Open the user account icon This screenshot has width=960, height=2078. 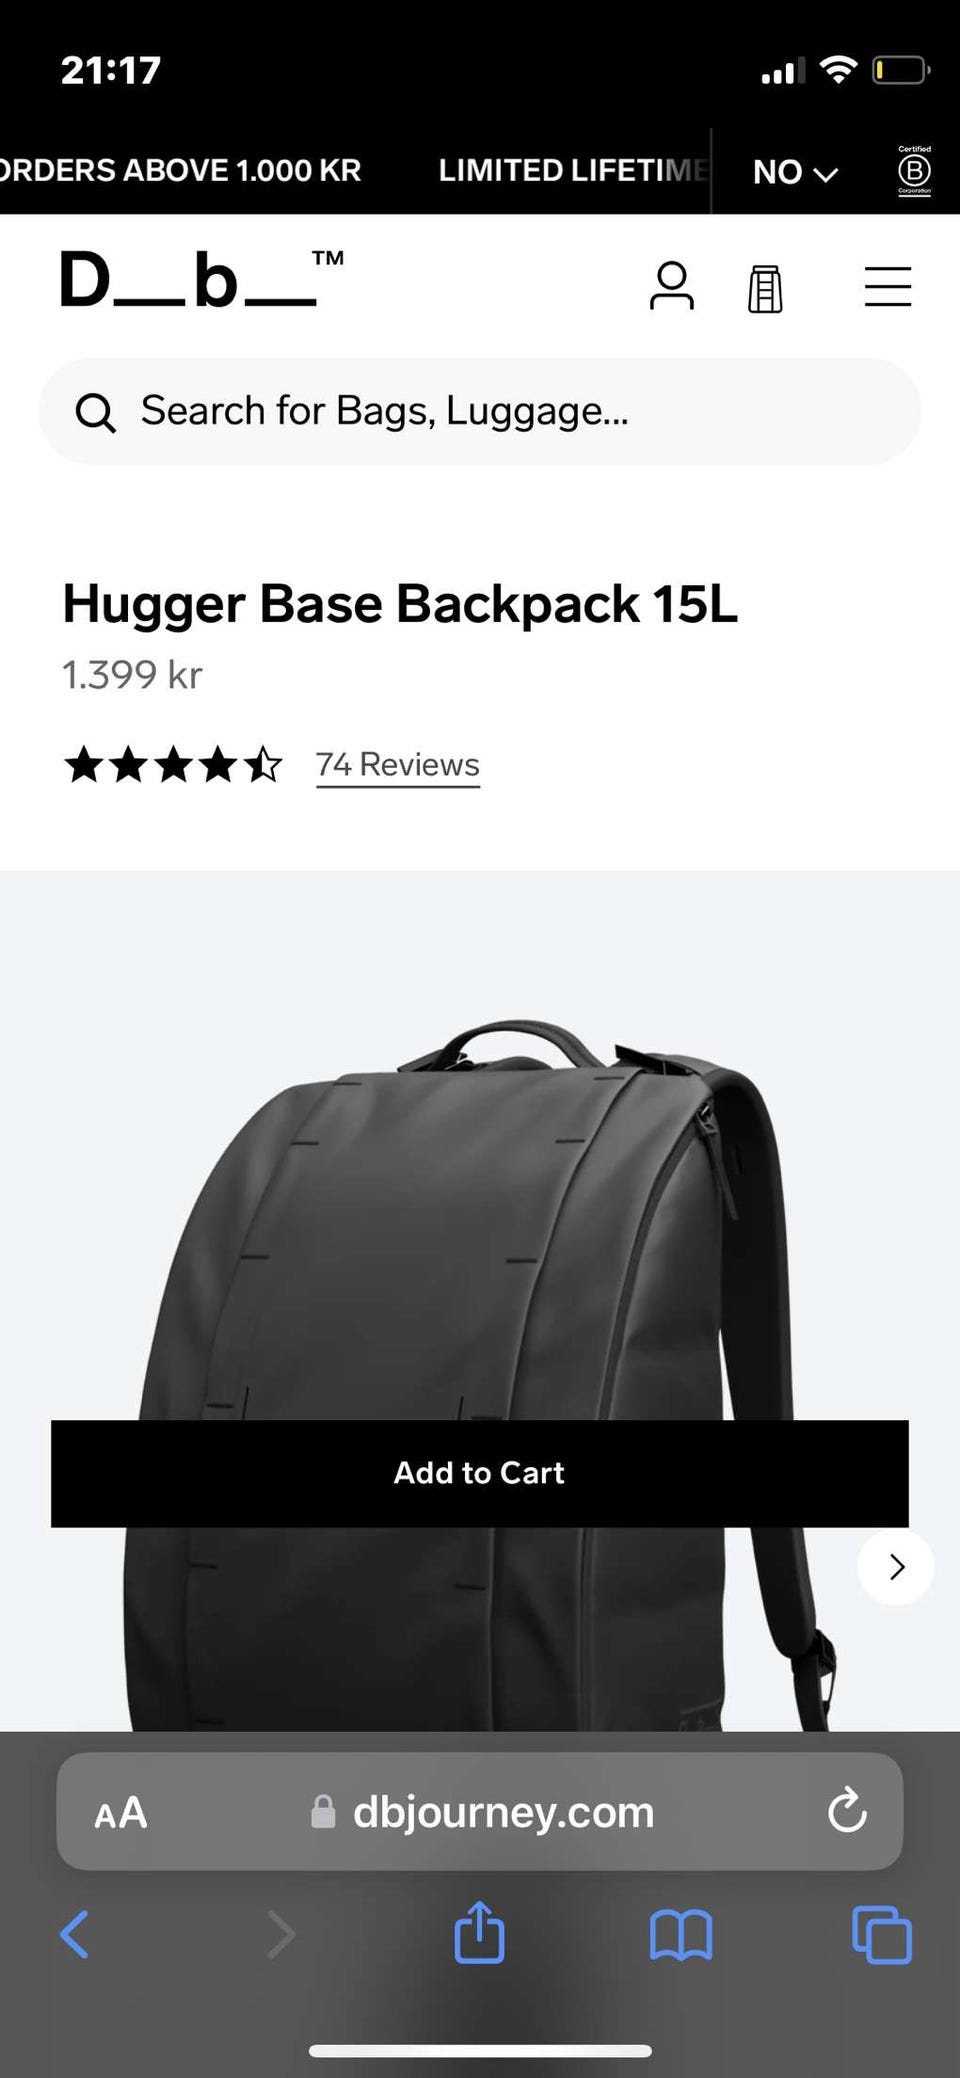click(x=671, y=286)
